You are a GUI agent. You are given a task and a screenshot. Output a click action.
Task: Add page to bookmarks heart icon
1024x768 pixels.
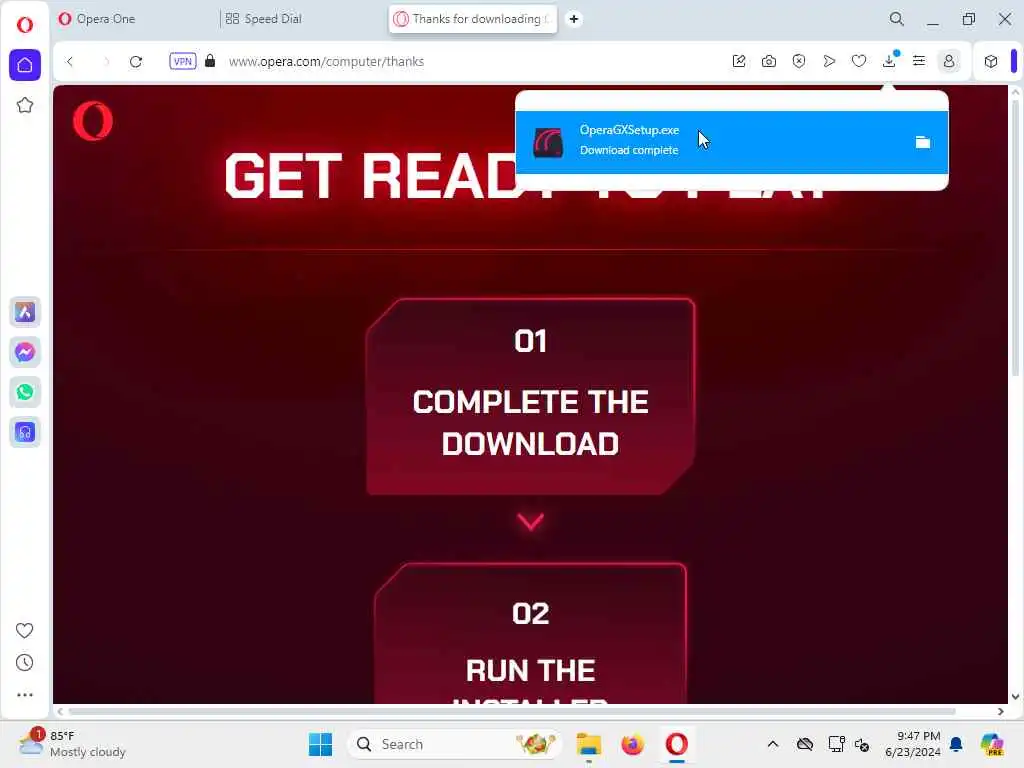[859, 61]
